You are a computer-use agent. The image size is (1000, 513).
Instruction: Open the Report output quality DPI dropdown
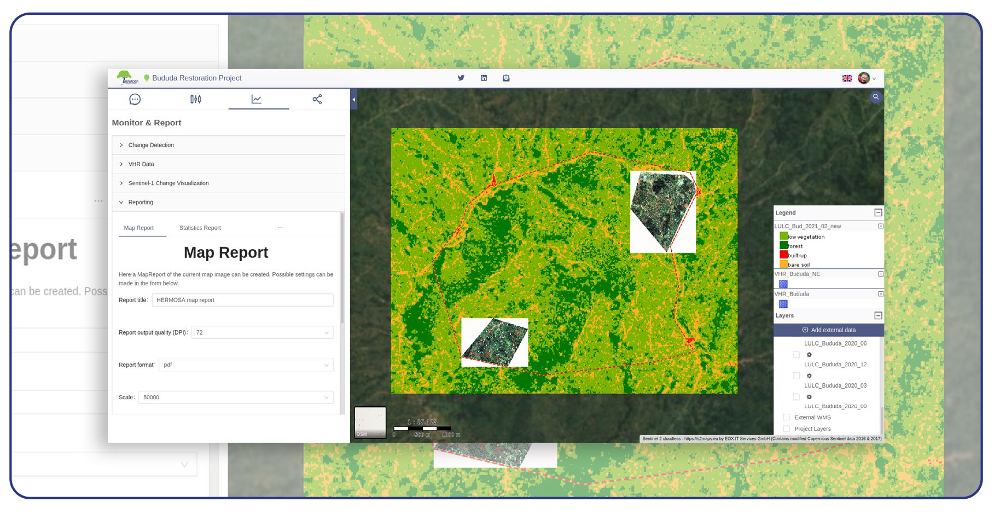262,332
